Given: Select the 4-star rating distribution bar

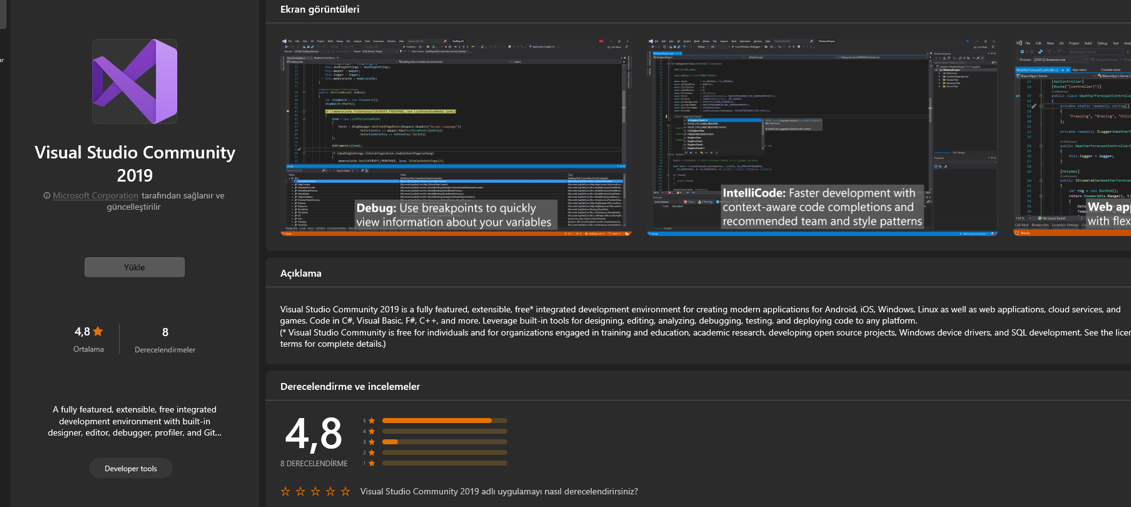Looking at the screenshot, I should coord(444,431).
